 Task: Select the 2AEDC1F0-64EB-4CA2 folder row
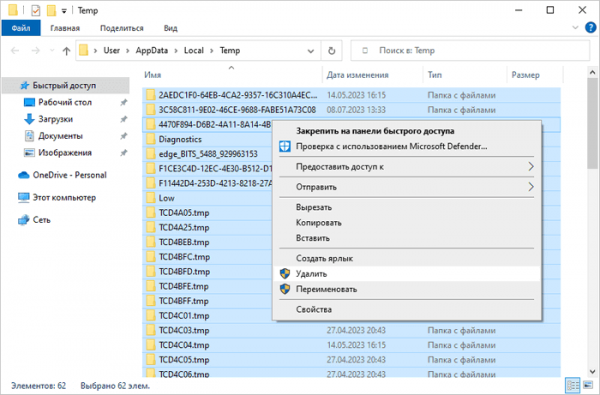point(351,95)
